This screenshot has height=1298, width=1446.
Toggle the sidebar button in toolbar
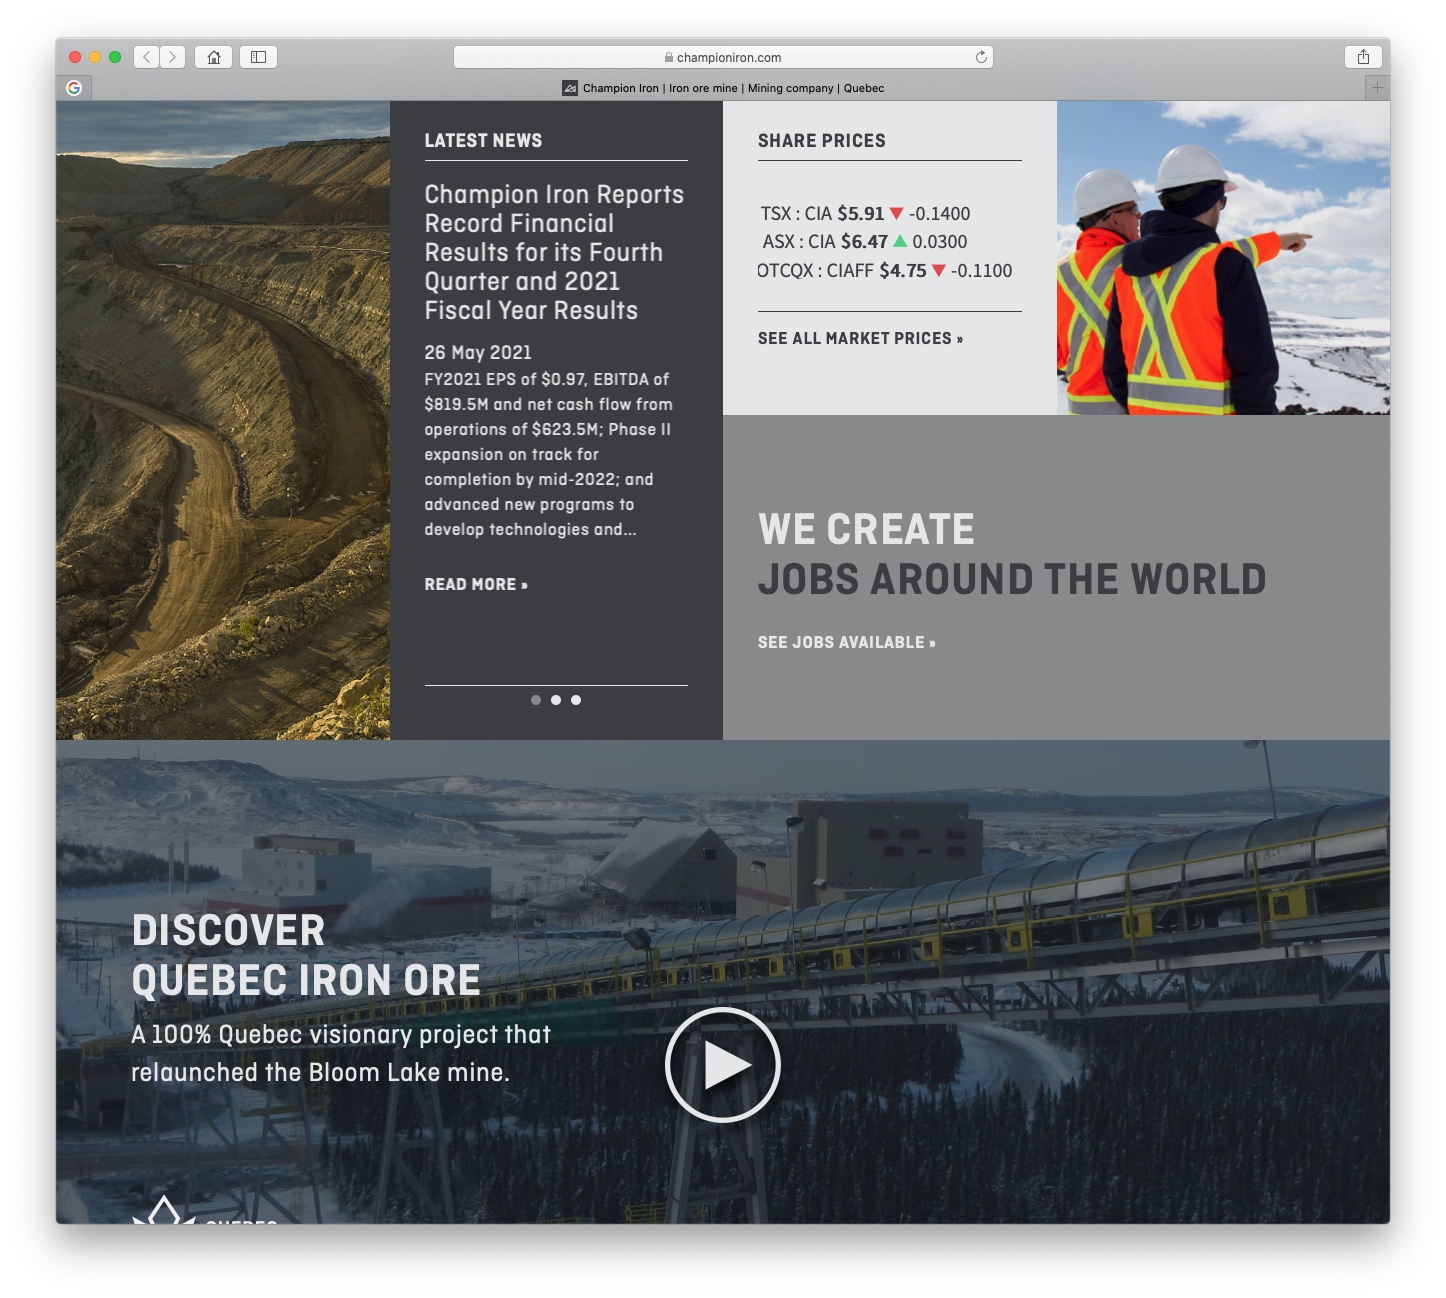258,57
